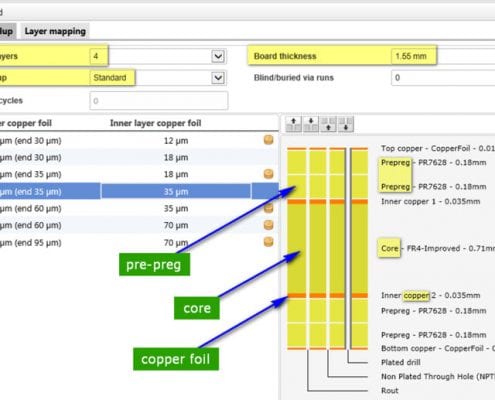Screen dimensions: 495x400
Task: Click the first up-arrow buildup toolbar icon
Action: click(294, 124)
